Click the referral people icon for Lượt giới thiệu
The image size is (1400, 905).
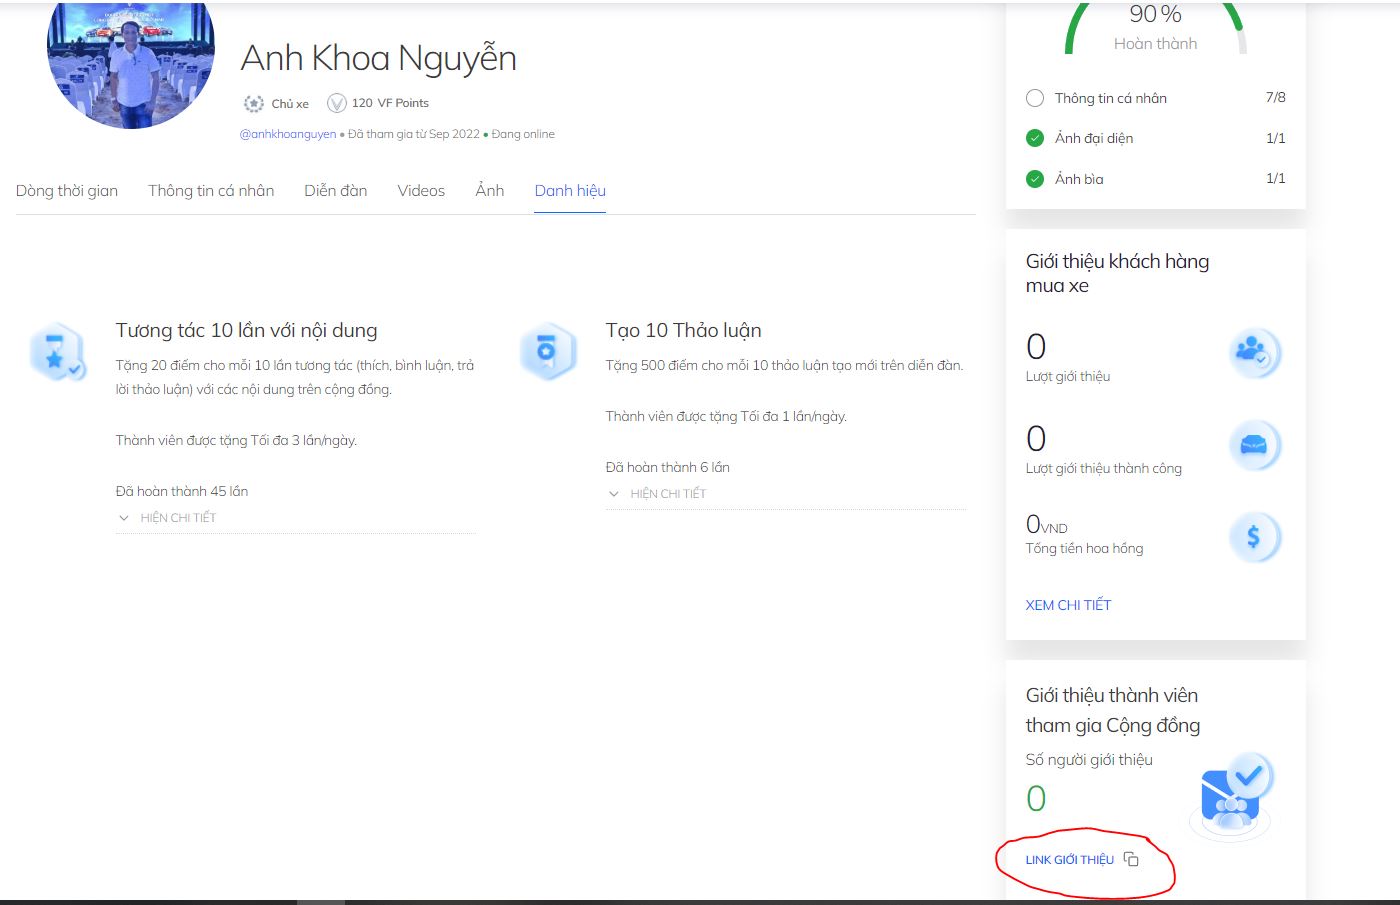[x=1254, y=352]
